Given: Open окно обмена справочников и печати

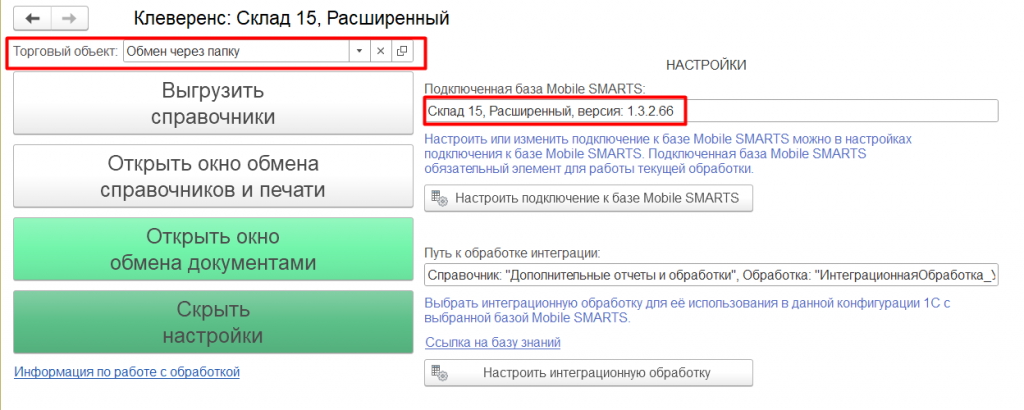Looking at the screenshot, I should click(x=213, y=176).
